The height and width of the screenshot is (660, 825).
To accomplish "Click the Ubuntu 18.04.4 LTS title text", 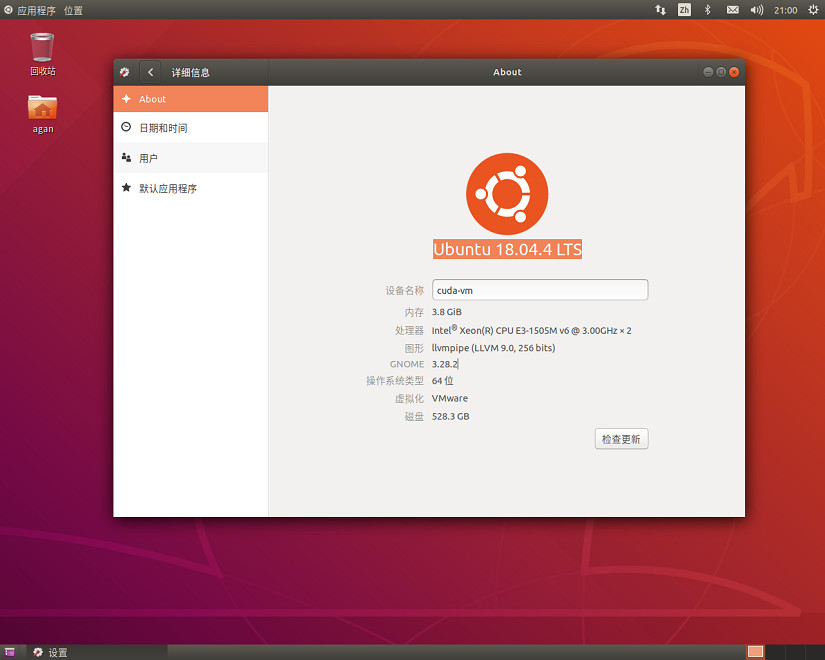I will (x=507, y=249).
